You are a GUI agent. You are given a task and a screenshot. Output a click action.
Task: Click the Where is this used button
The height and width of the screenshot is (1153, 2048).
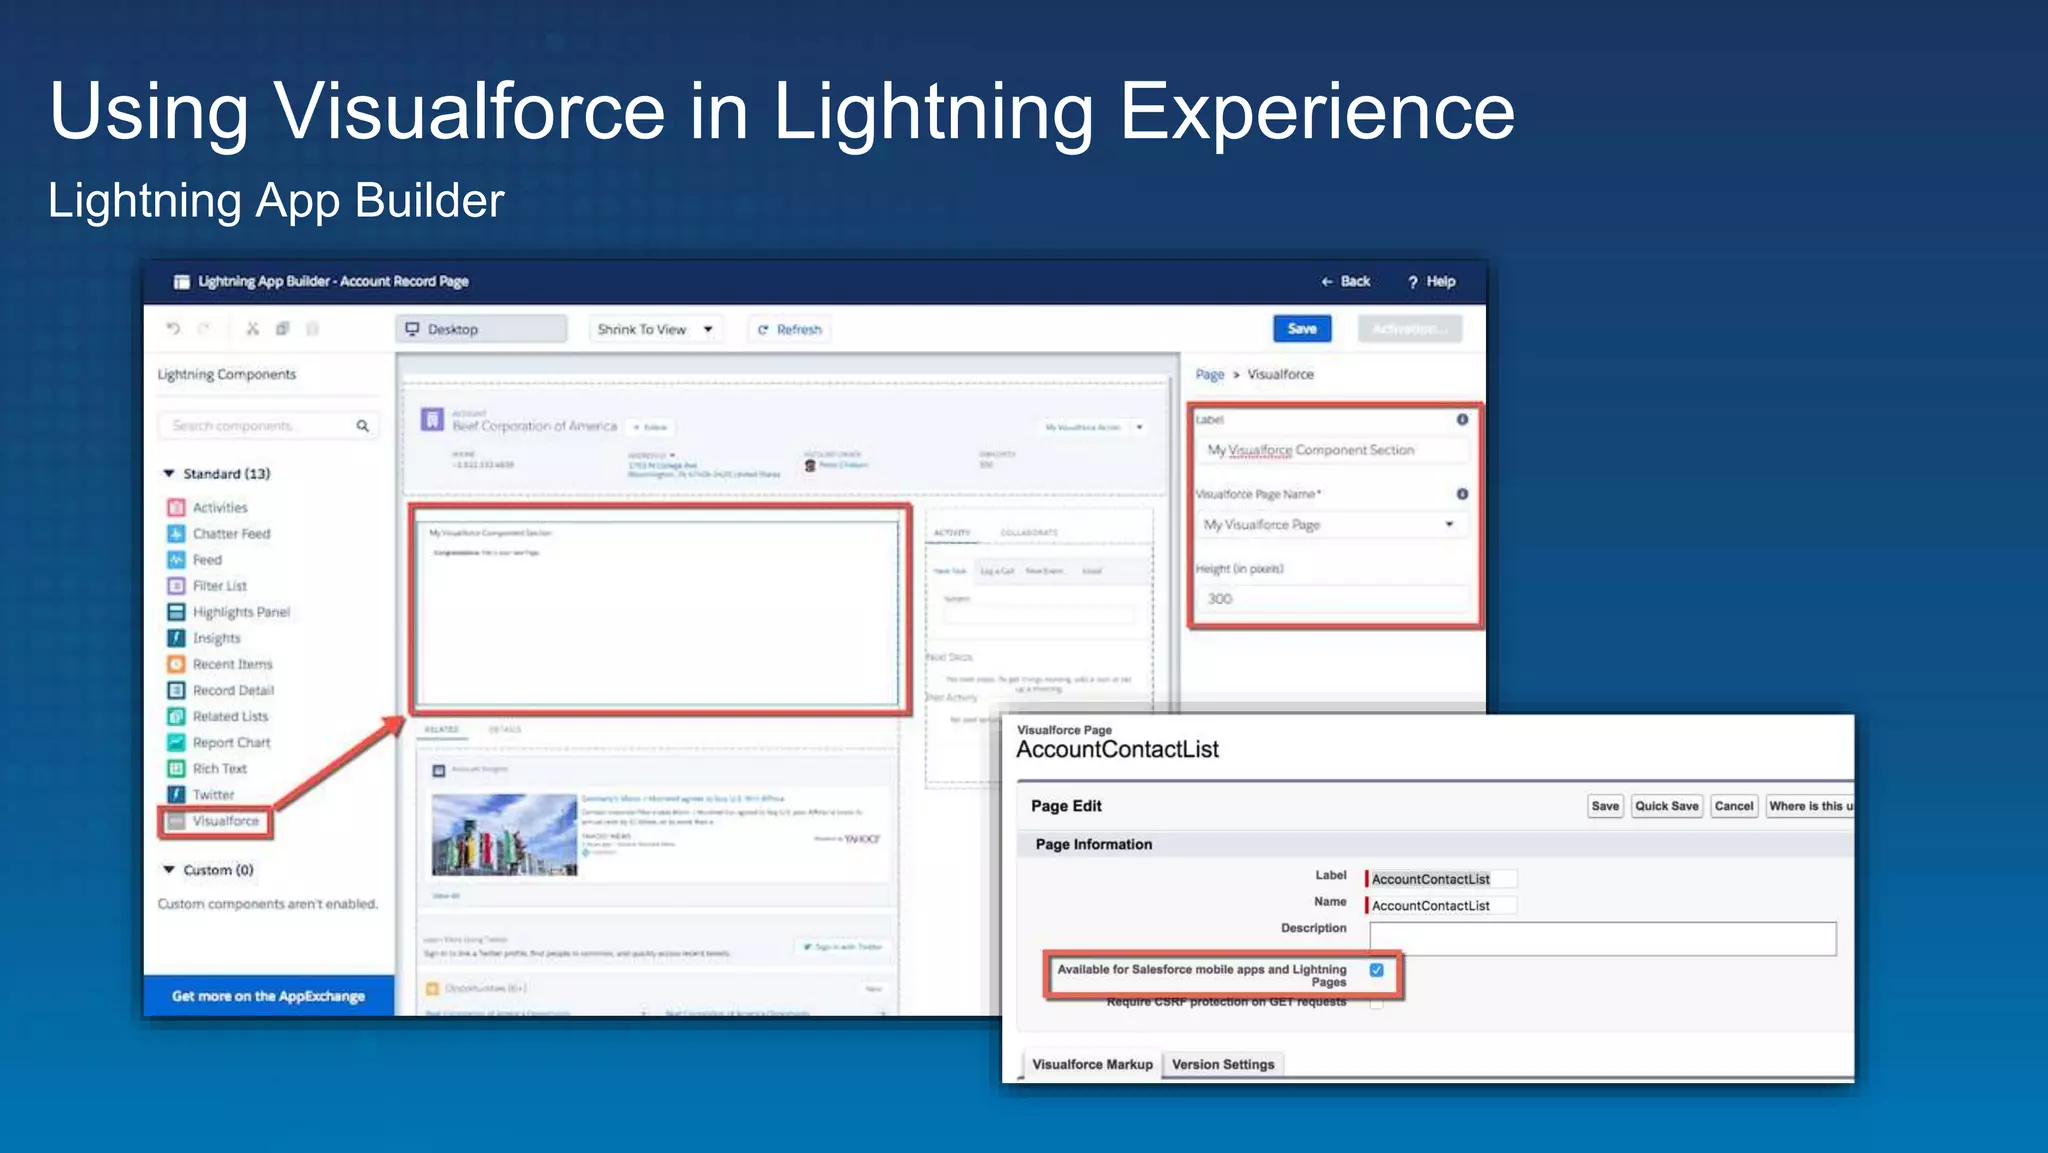click(1809, 806)
